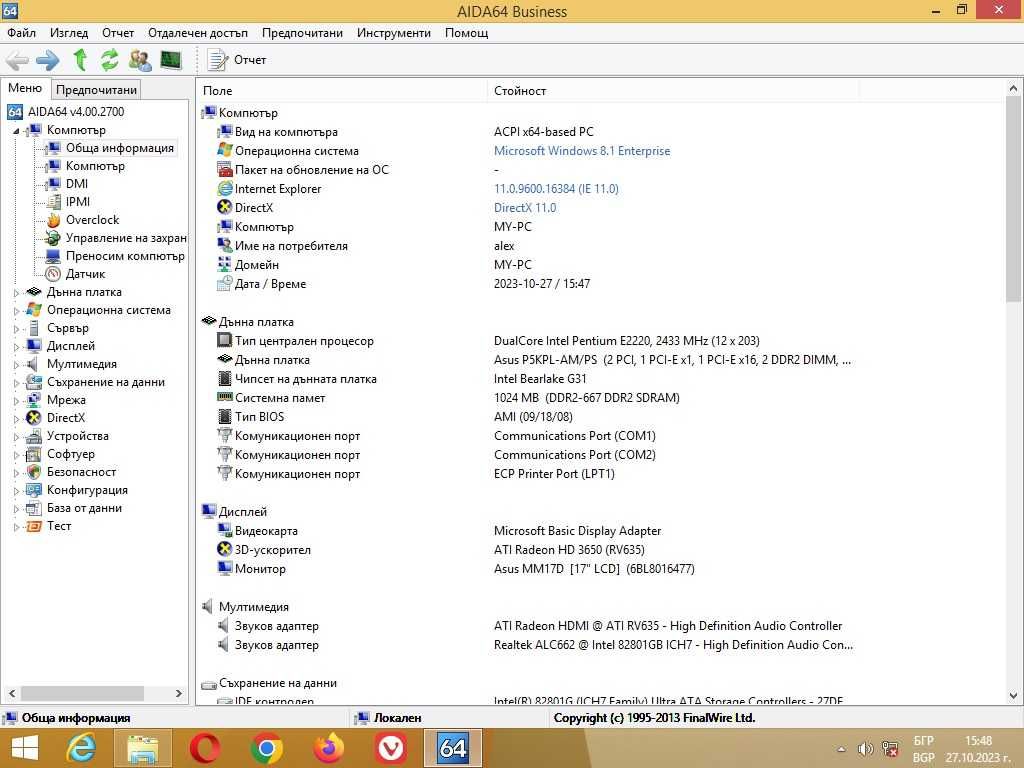Open the 11.0.9600.16384 (IE 11.0) link

pyautogui.click(x=556, y=189)
